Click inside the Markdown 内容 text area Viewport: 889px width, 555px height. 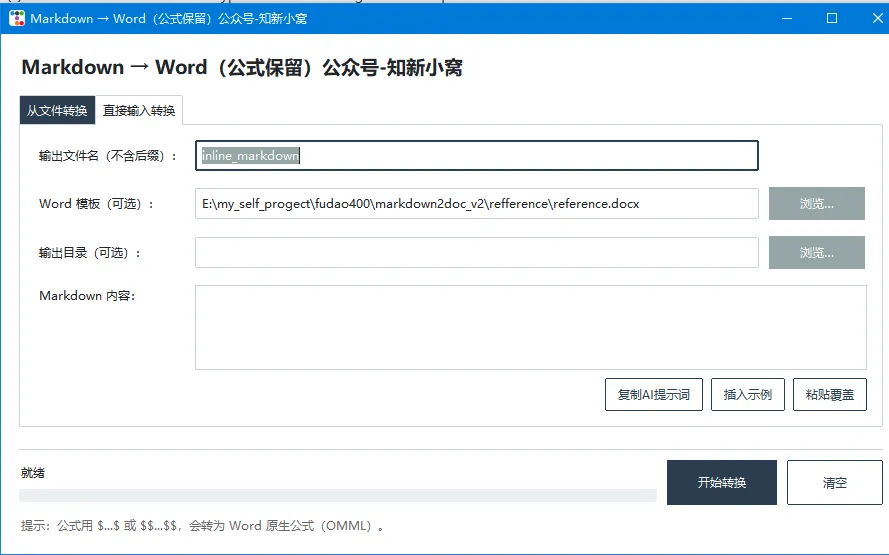coord(531,328)
